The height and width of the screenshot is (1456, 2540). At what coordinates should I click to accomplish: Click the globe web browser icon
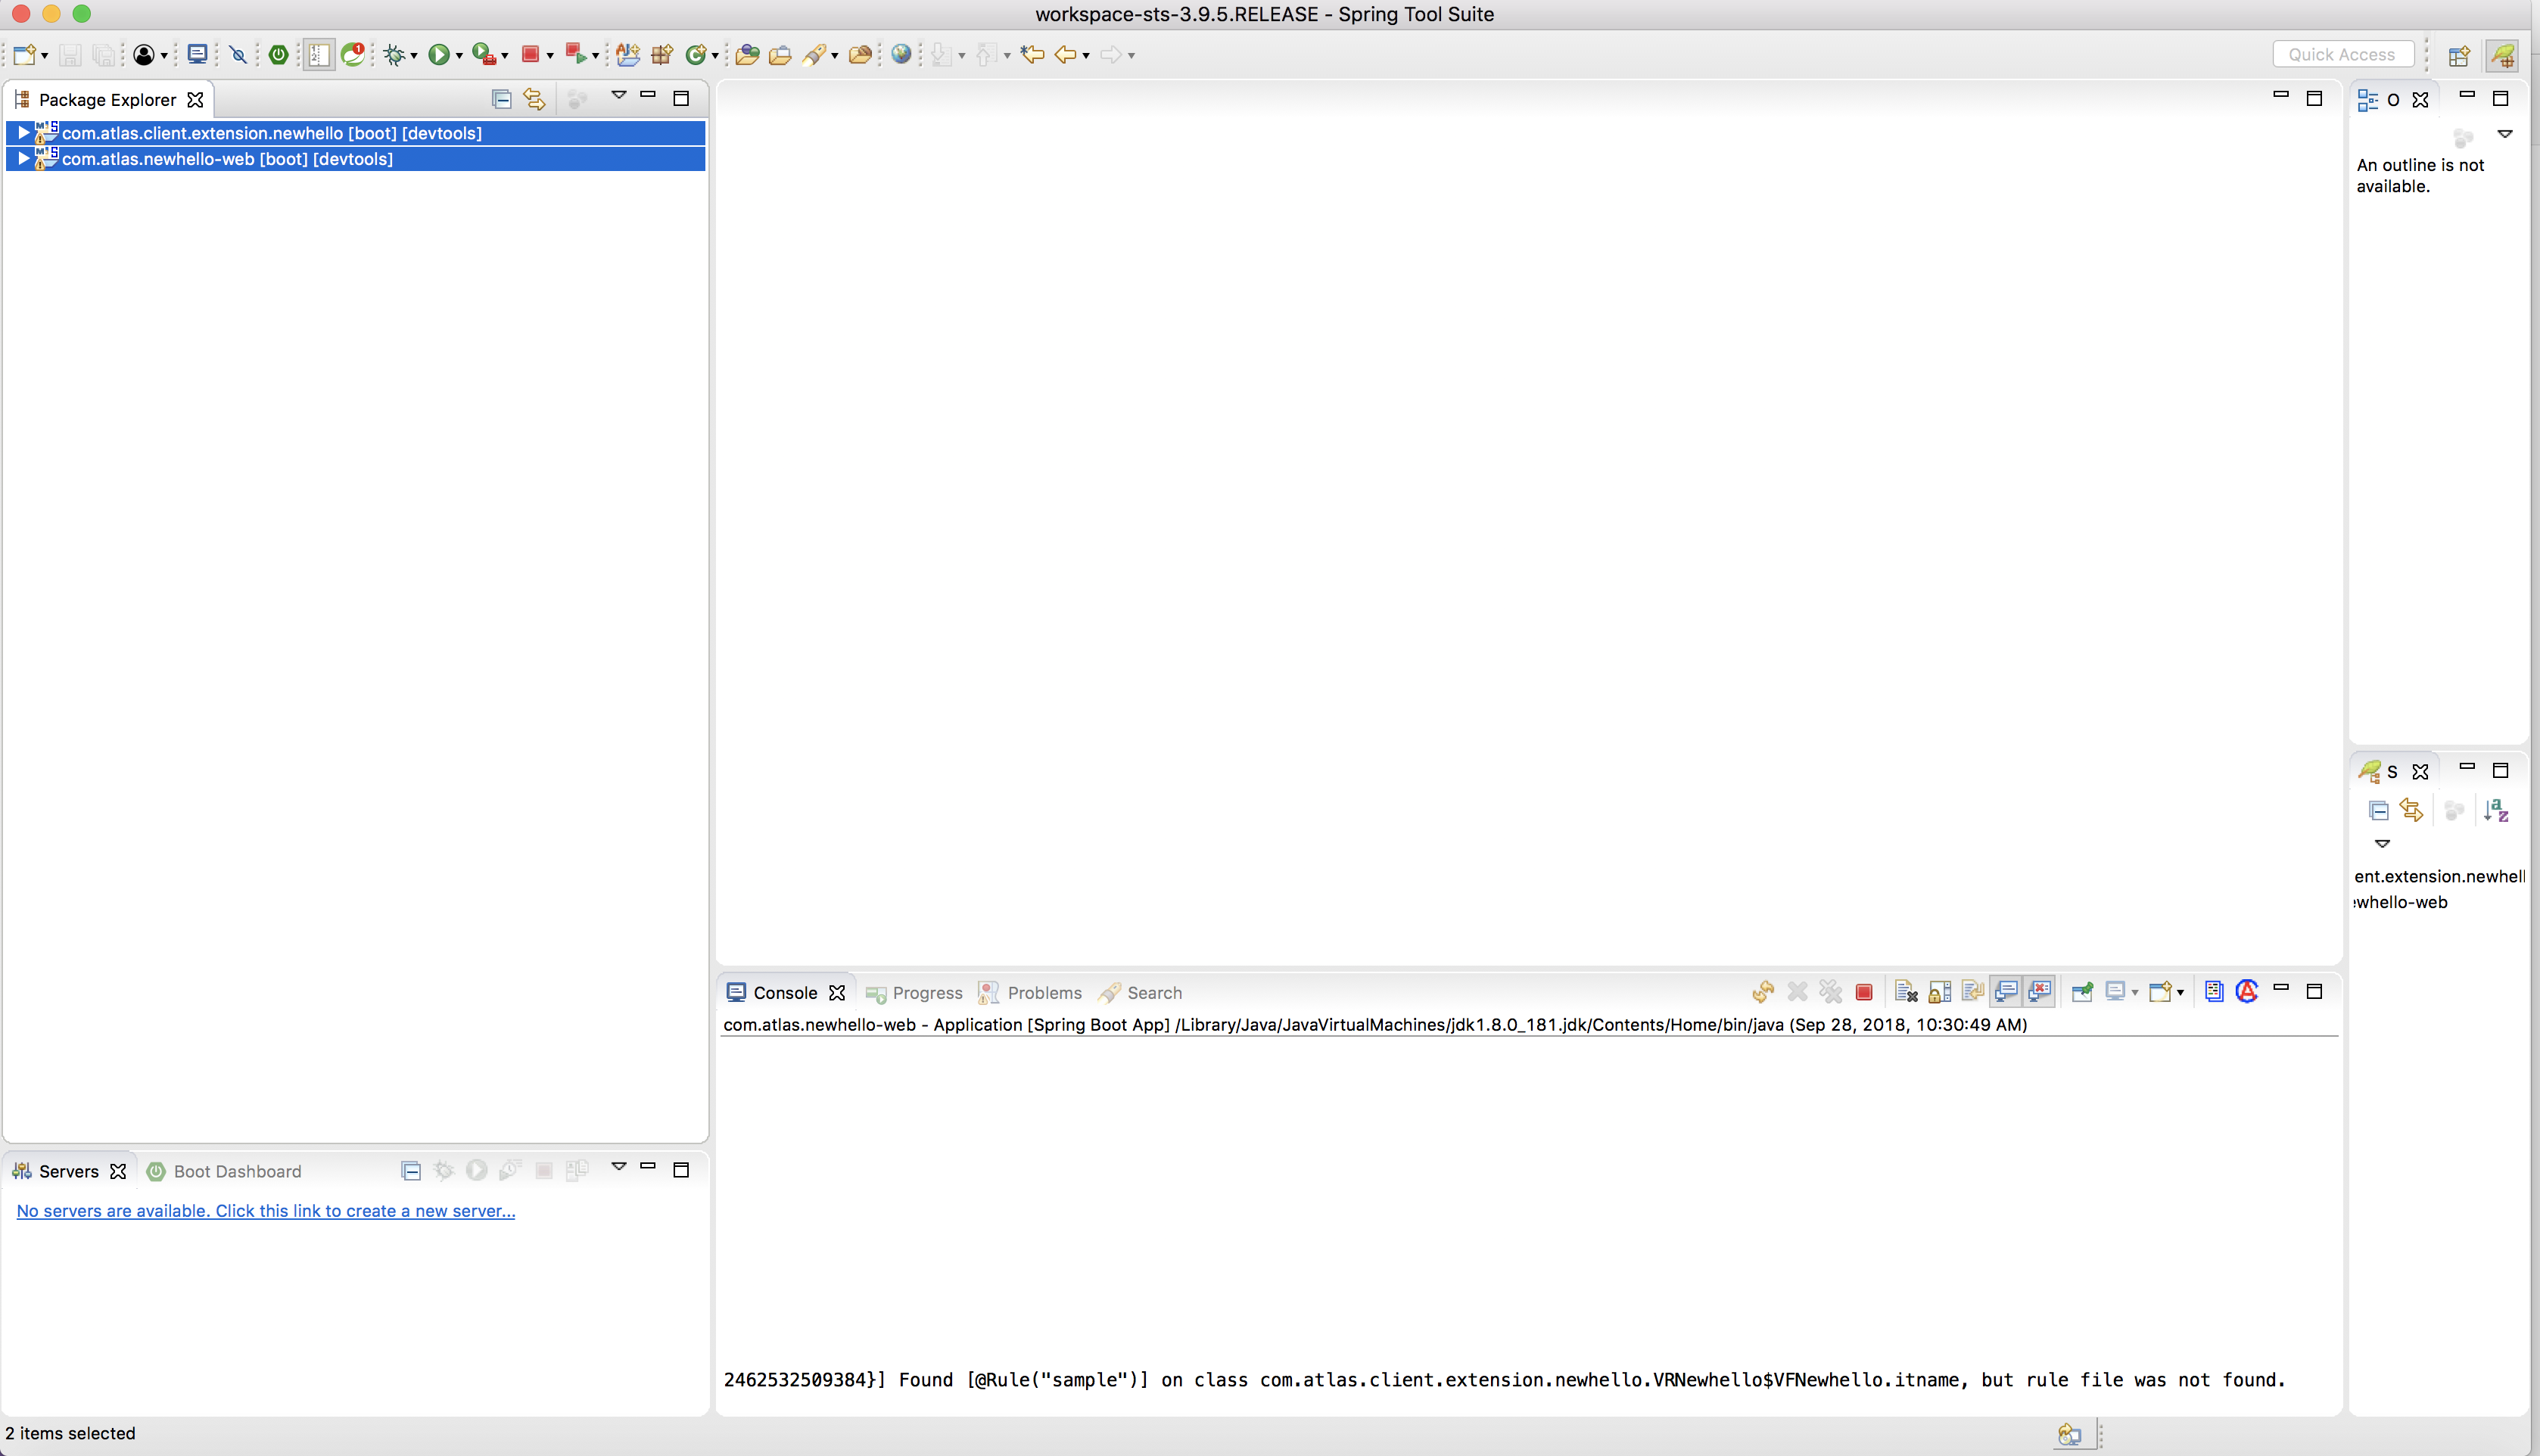click(x=901, y=54)
